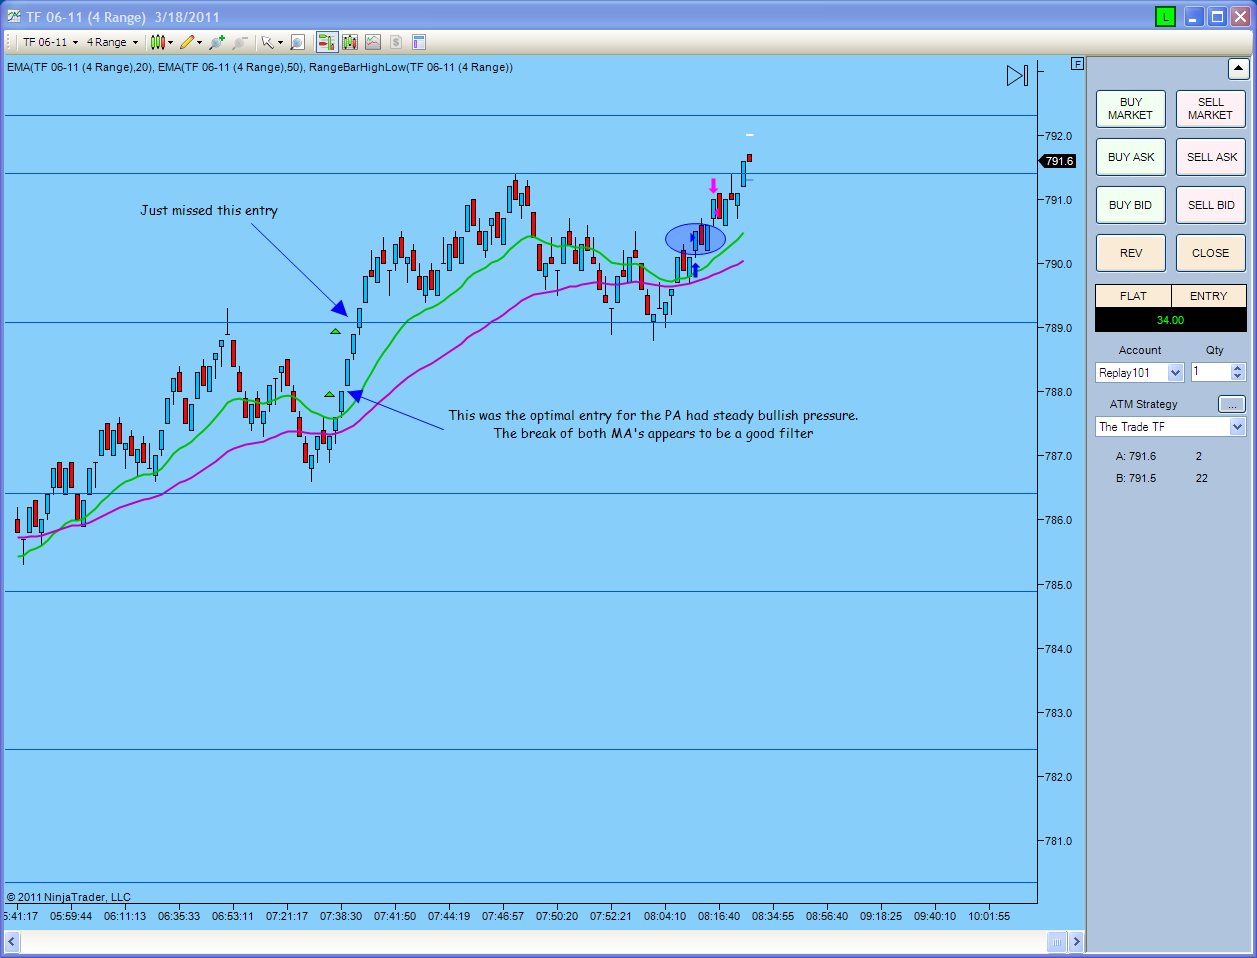Click the blue ellipse chart drawing
The image size is (1257, 958).
point(696,239)
